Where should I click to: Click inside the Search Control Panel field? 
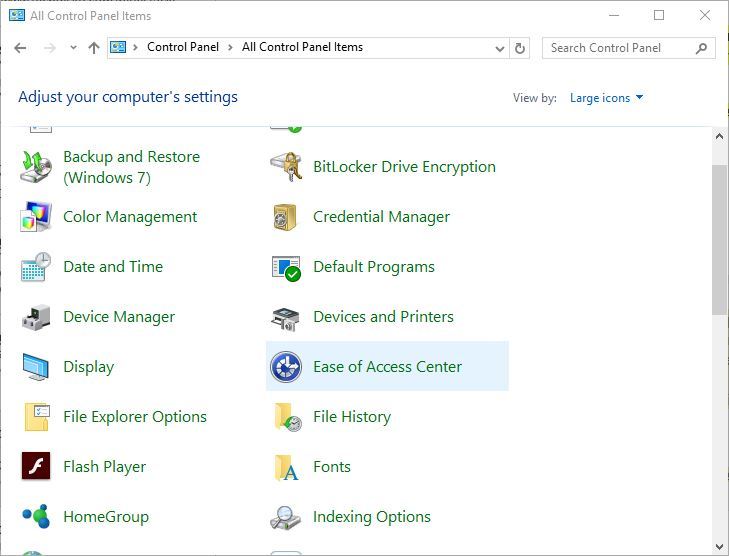point(618,48)
